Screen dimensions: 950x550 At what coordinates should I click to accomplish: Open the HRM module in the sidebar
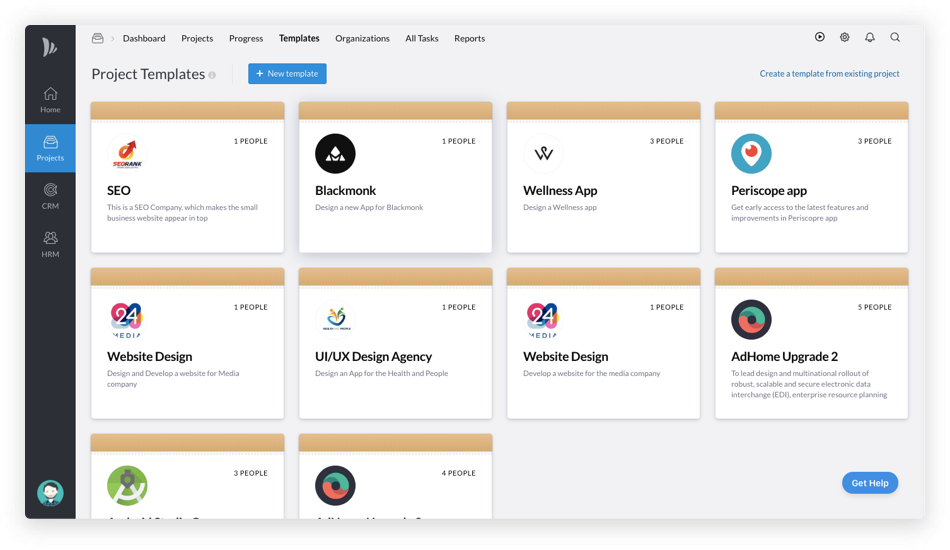pos(50,244)
